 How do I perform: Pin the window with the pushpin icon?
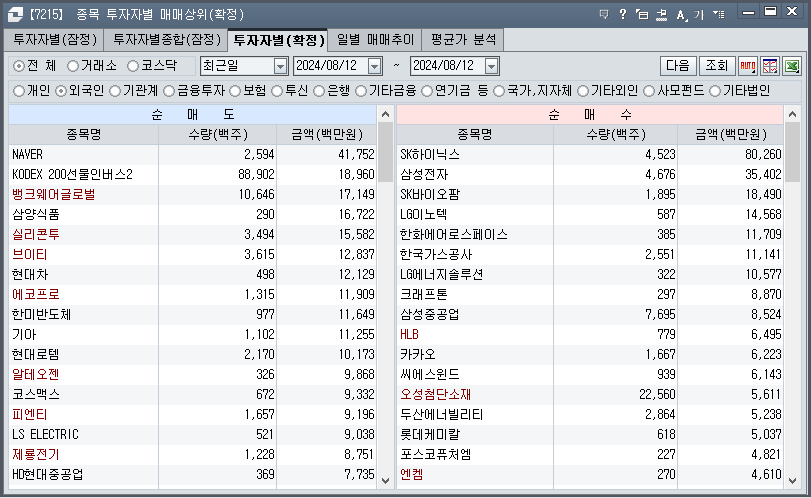tap(662, 14)
